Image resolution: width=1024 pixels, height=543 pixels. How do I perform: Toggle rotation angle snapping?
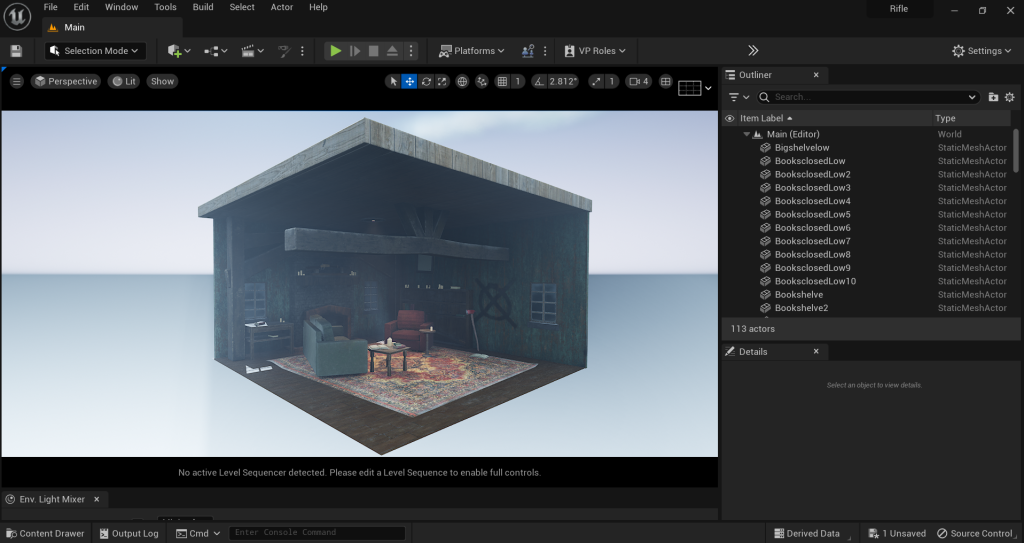(x=540, y=82)
